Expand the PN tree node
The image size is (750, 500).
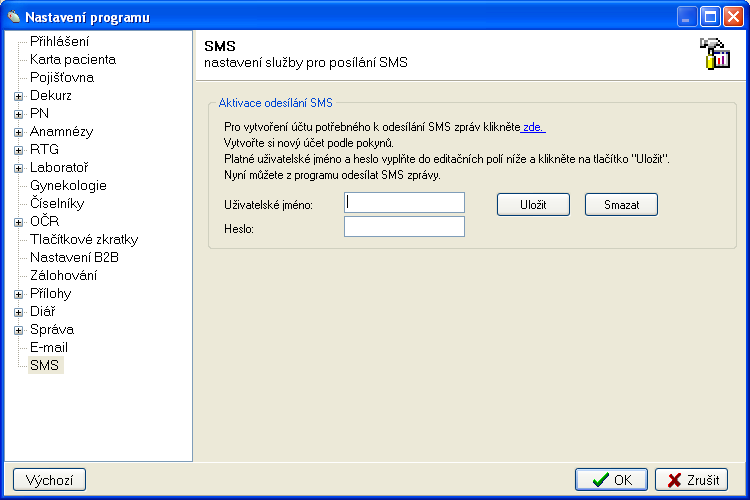coord(18,114)
